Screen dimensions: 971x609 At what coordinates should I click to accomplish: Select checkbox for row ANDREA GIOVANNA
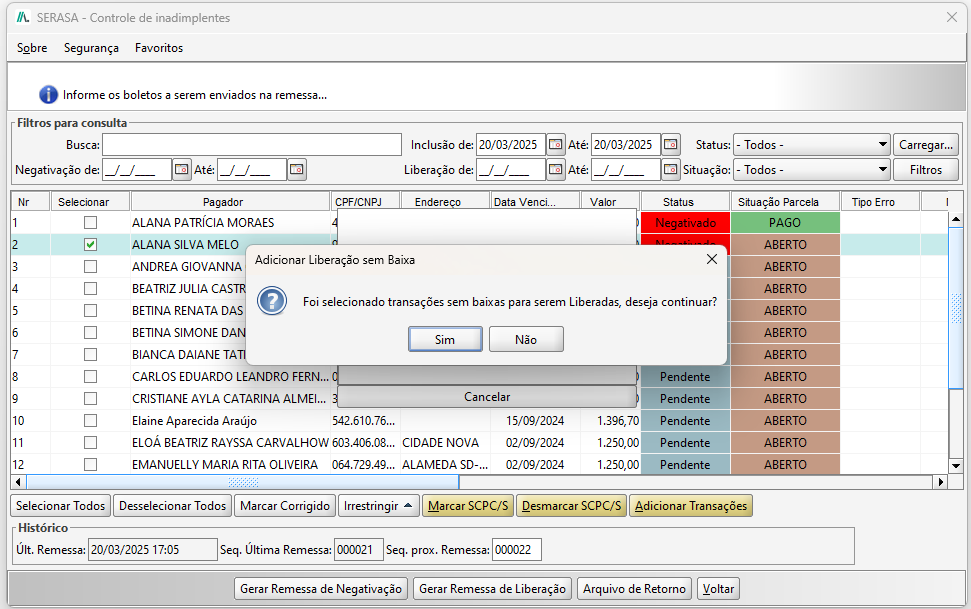(x=90, y=266)
